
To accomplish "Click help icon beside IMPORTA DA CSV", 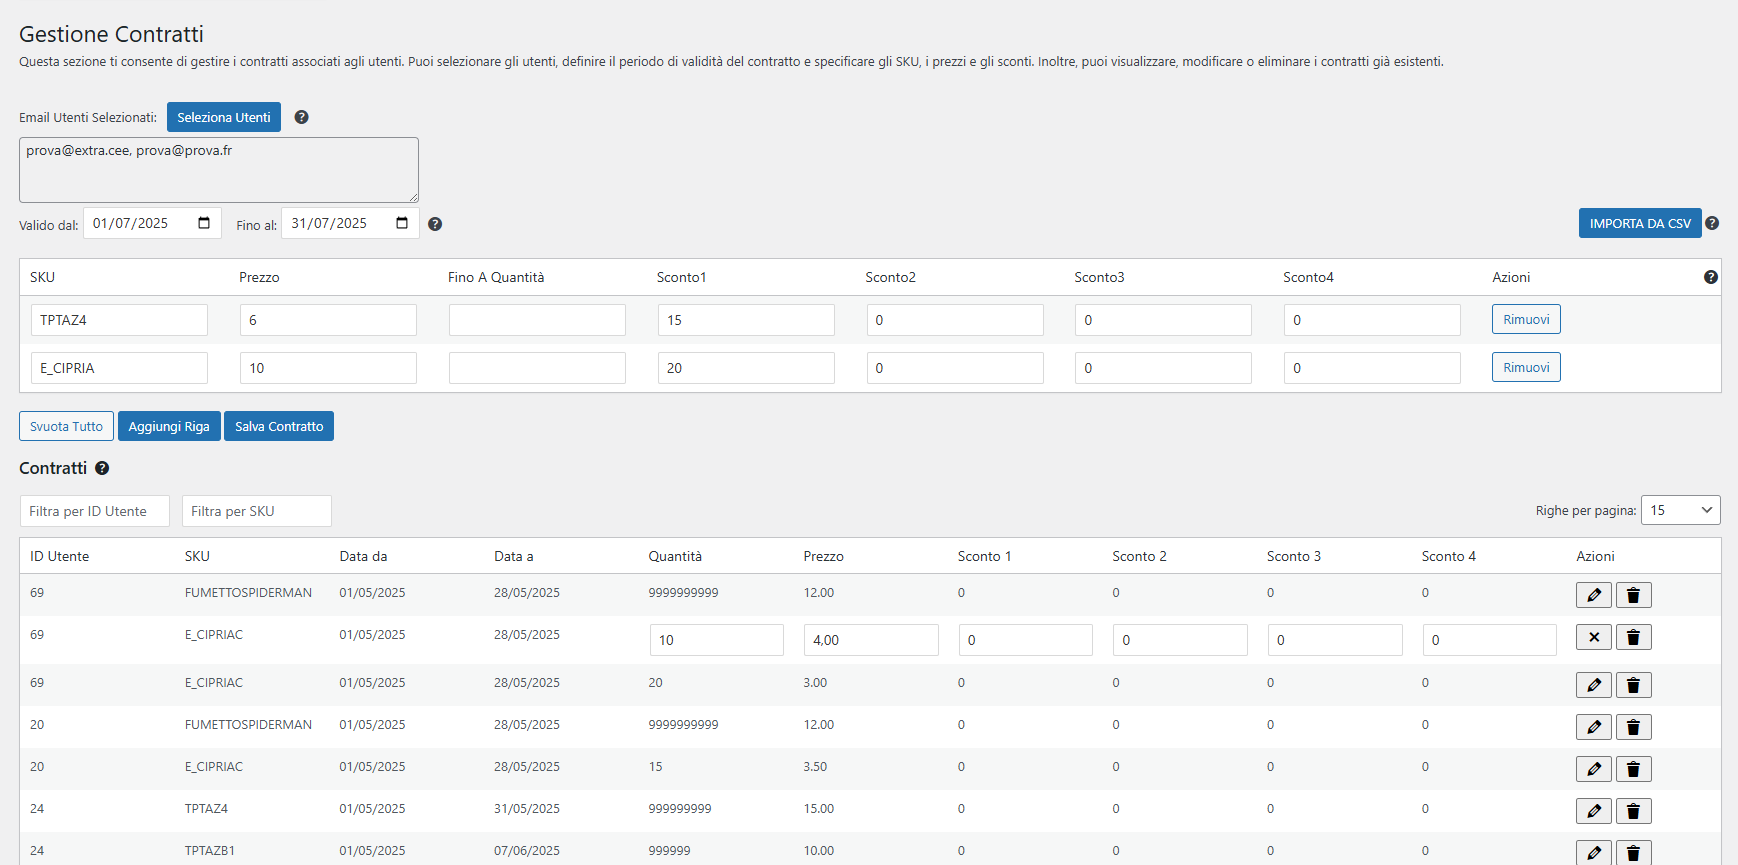I will click(1712, 223).
